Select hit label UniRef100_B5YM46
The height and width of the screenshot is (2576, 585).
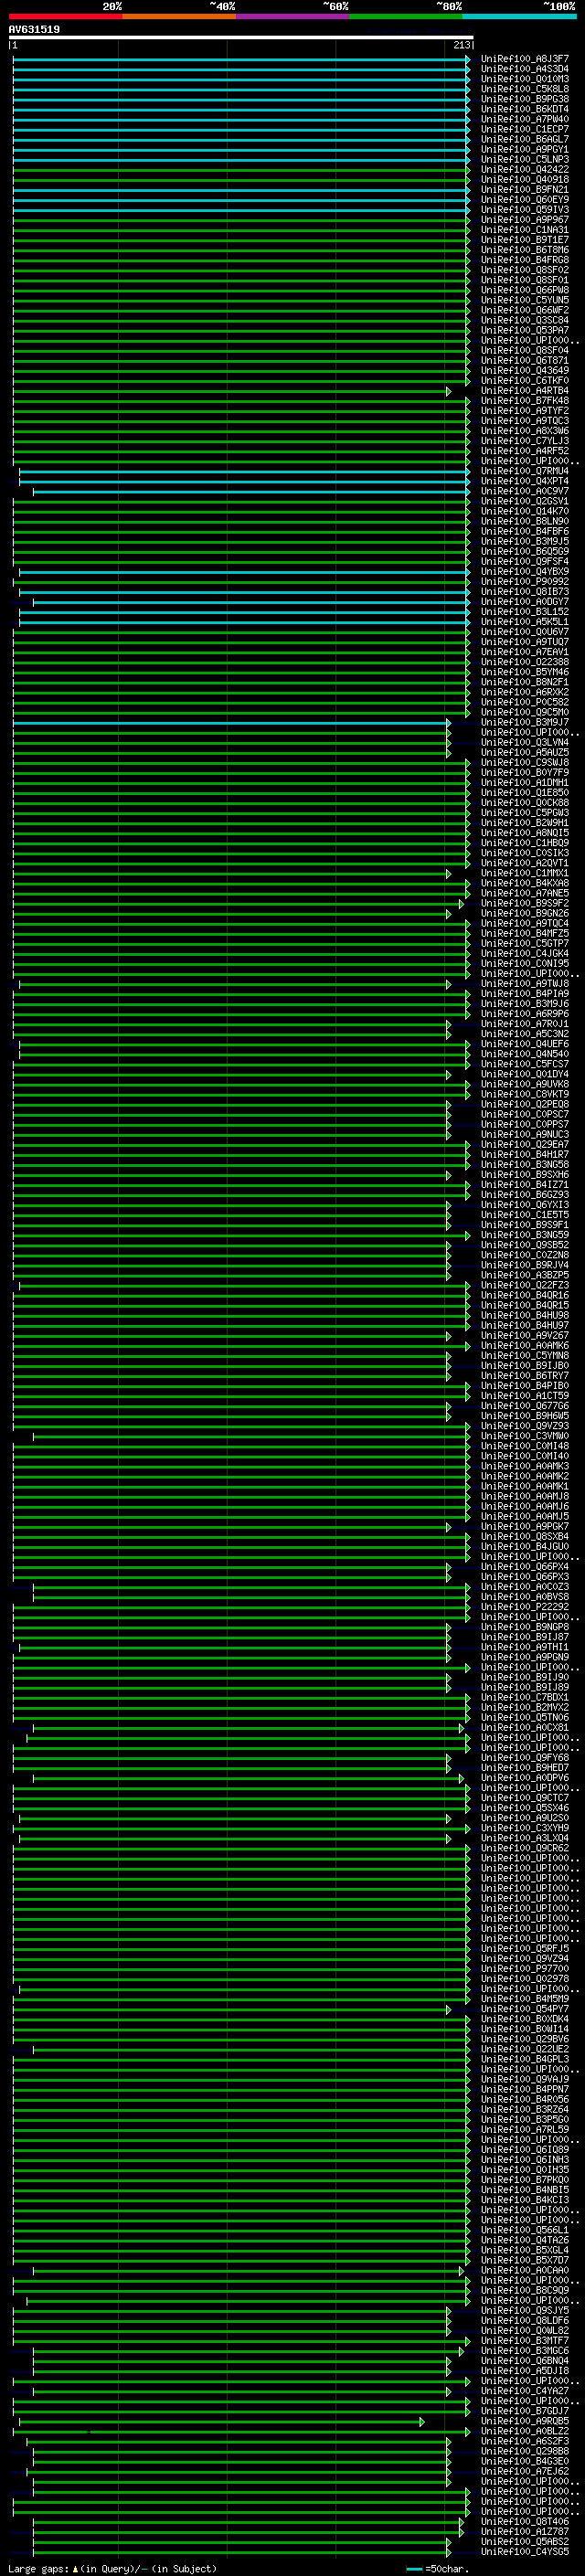(x=525, y=672)
